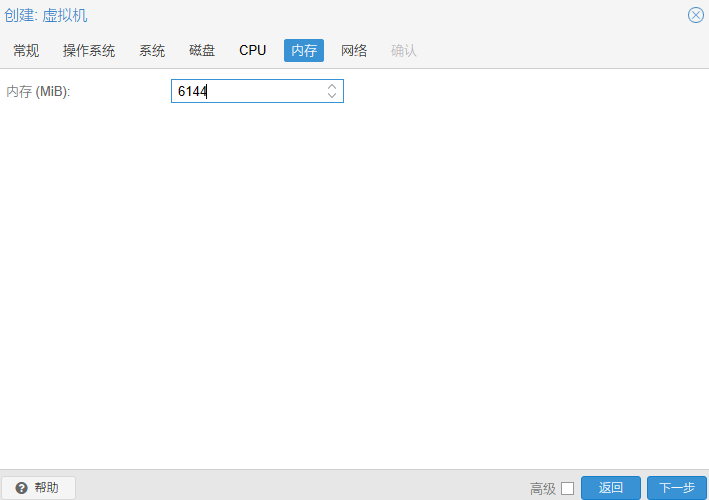Click the 下一步 next button
The width and height of the screenshot is (709, 500).
[677, 488]
